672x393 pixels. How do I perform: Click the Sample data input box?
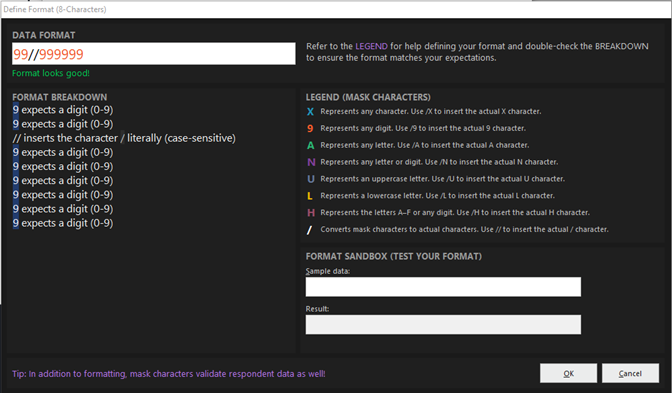pos(443,287)
